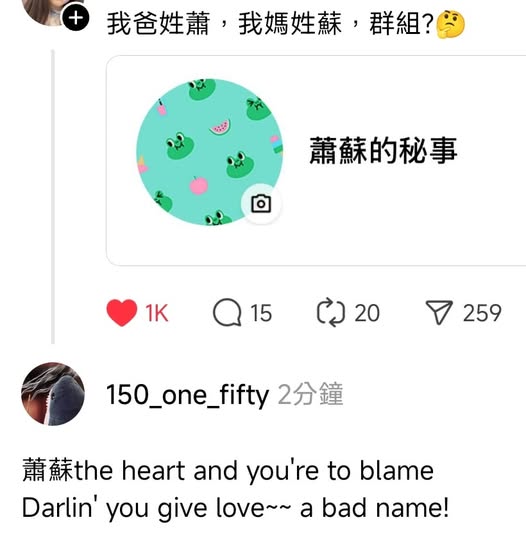
Task: Tap the 259 shares count
Action: click(482, 313)
